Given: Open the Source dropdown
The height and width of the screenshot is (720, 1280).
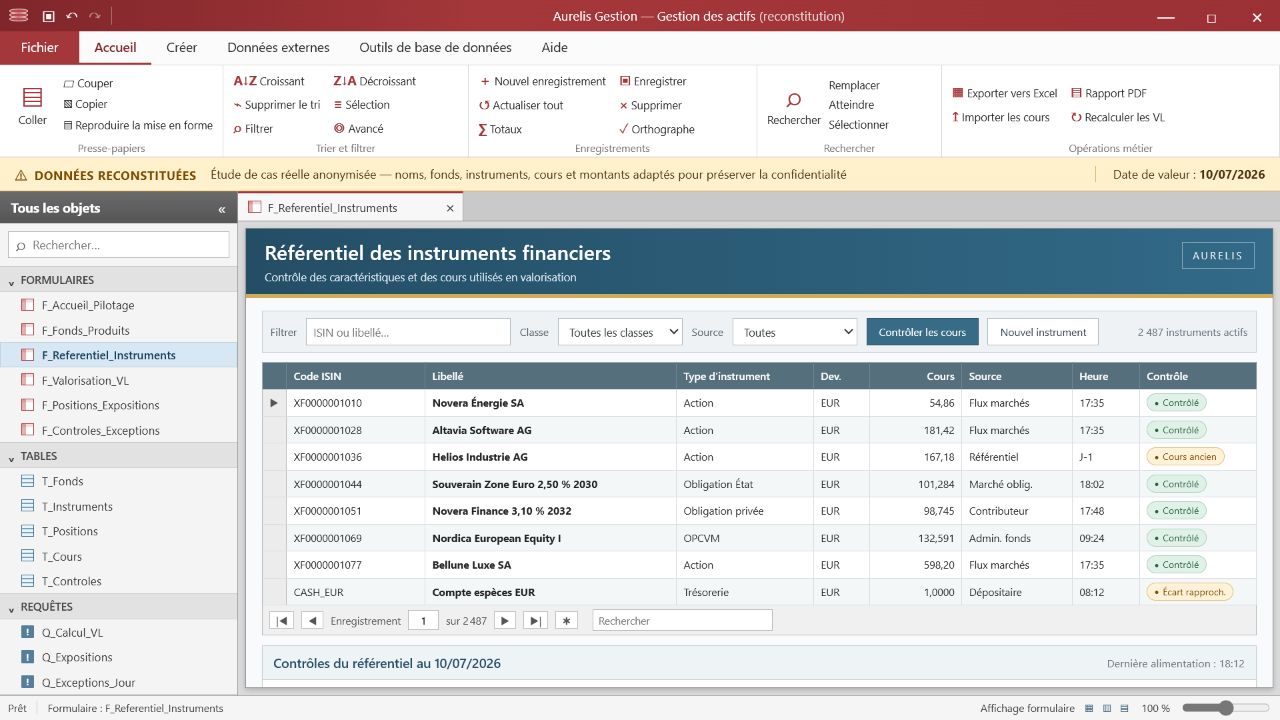Looking at the screenshot, I should [x=795, y=332].
